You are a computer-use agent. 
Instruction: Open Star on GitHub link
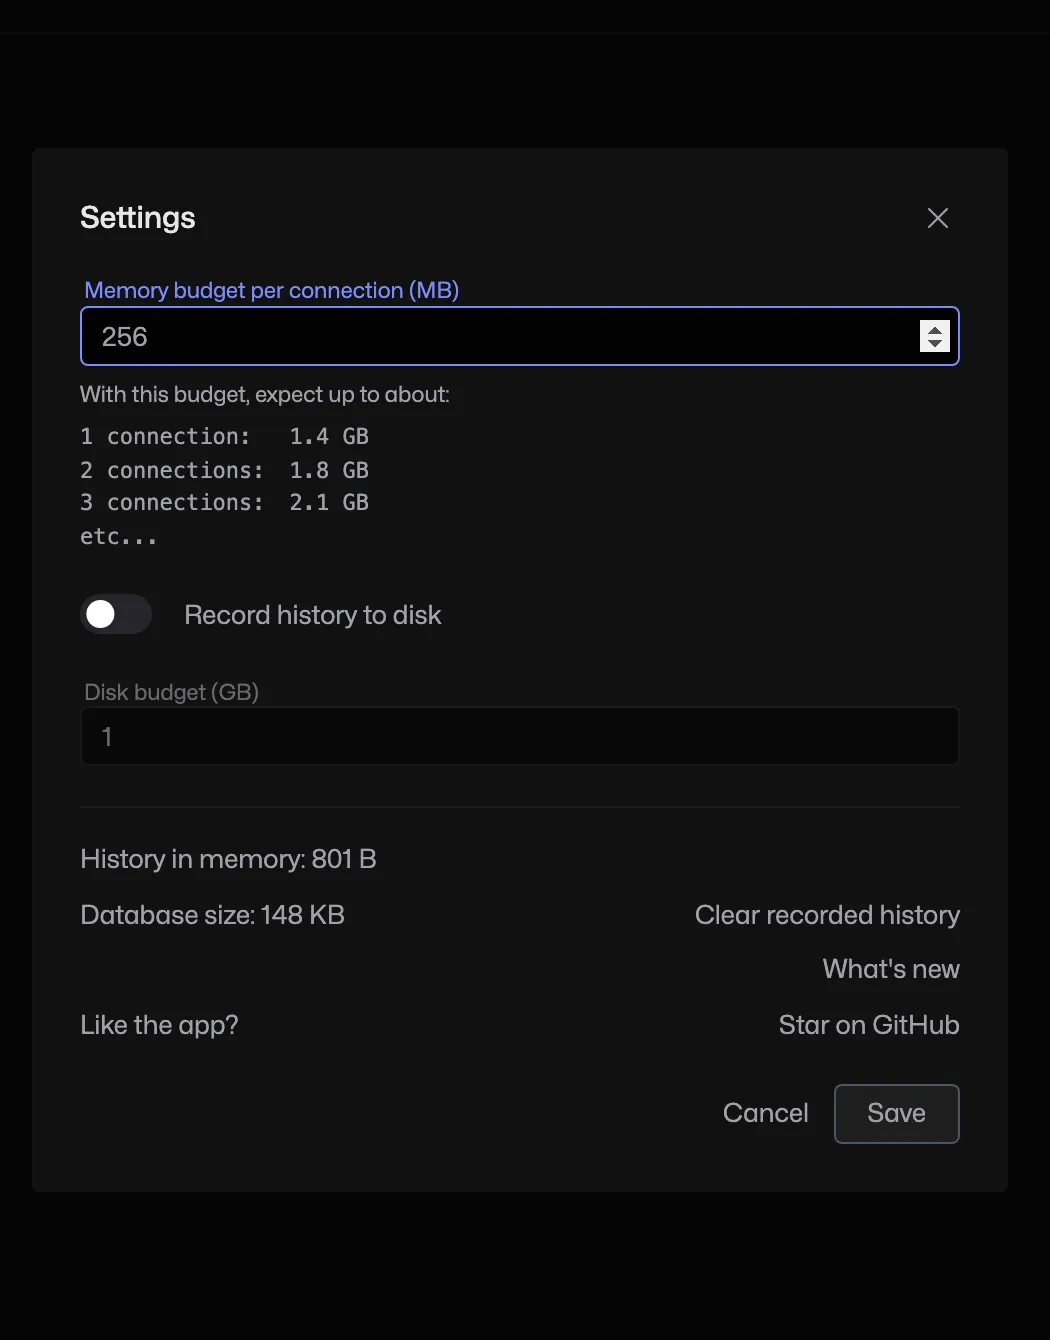(x=869, y=1025)
